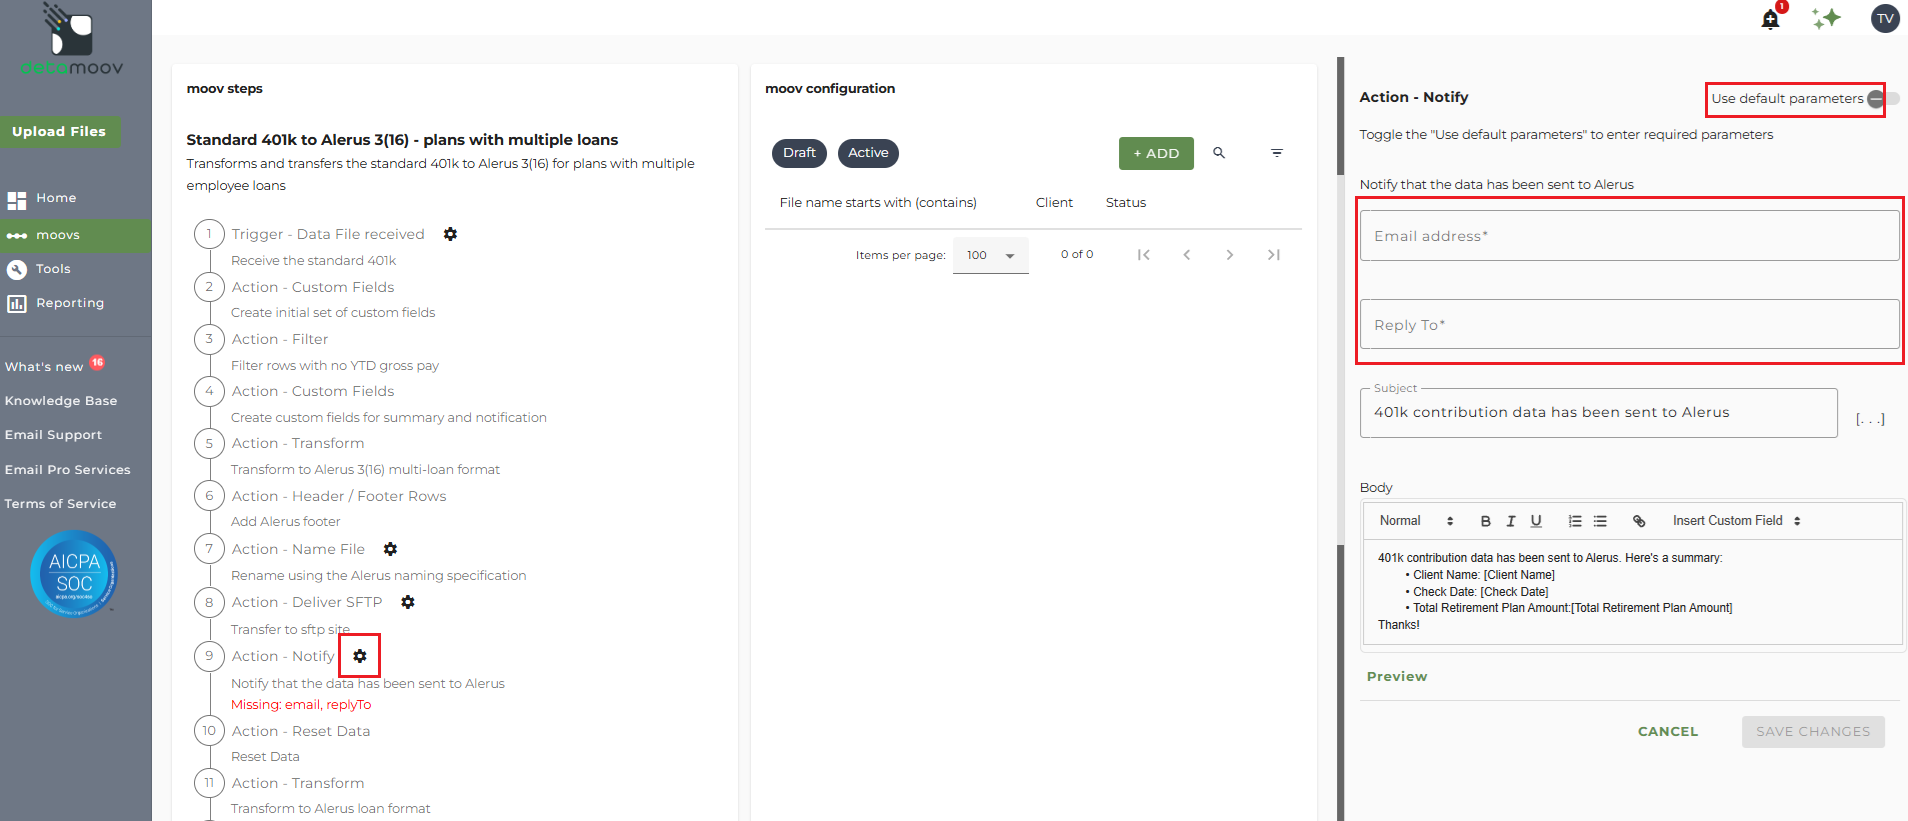Screen dimensions: 1908x821
Task: Toggle the Draft status filter chip
Action: click(x=799, y=153)
